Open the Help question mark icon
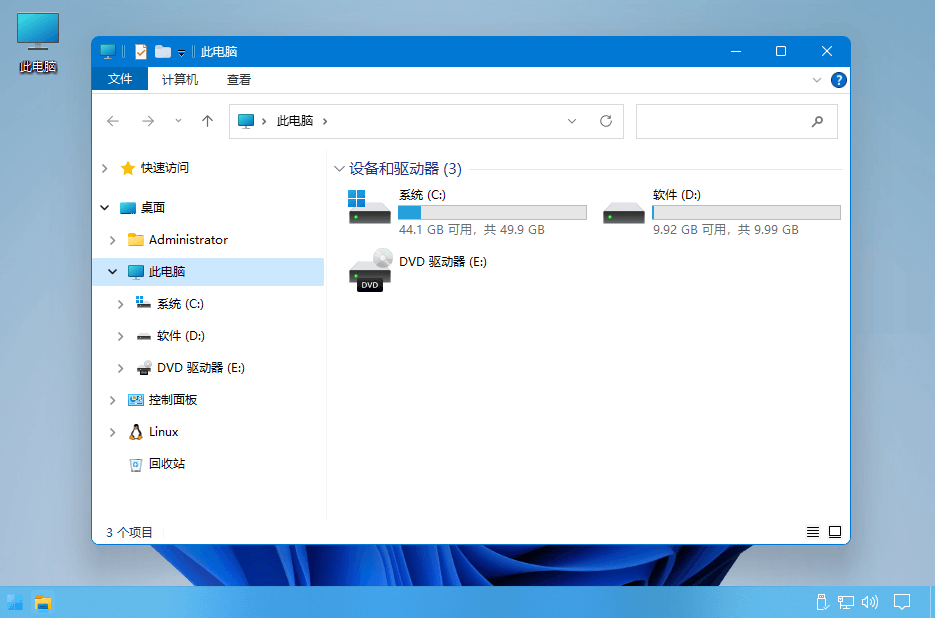Screen dimensions: 935x618 point(838,79)
